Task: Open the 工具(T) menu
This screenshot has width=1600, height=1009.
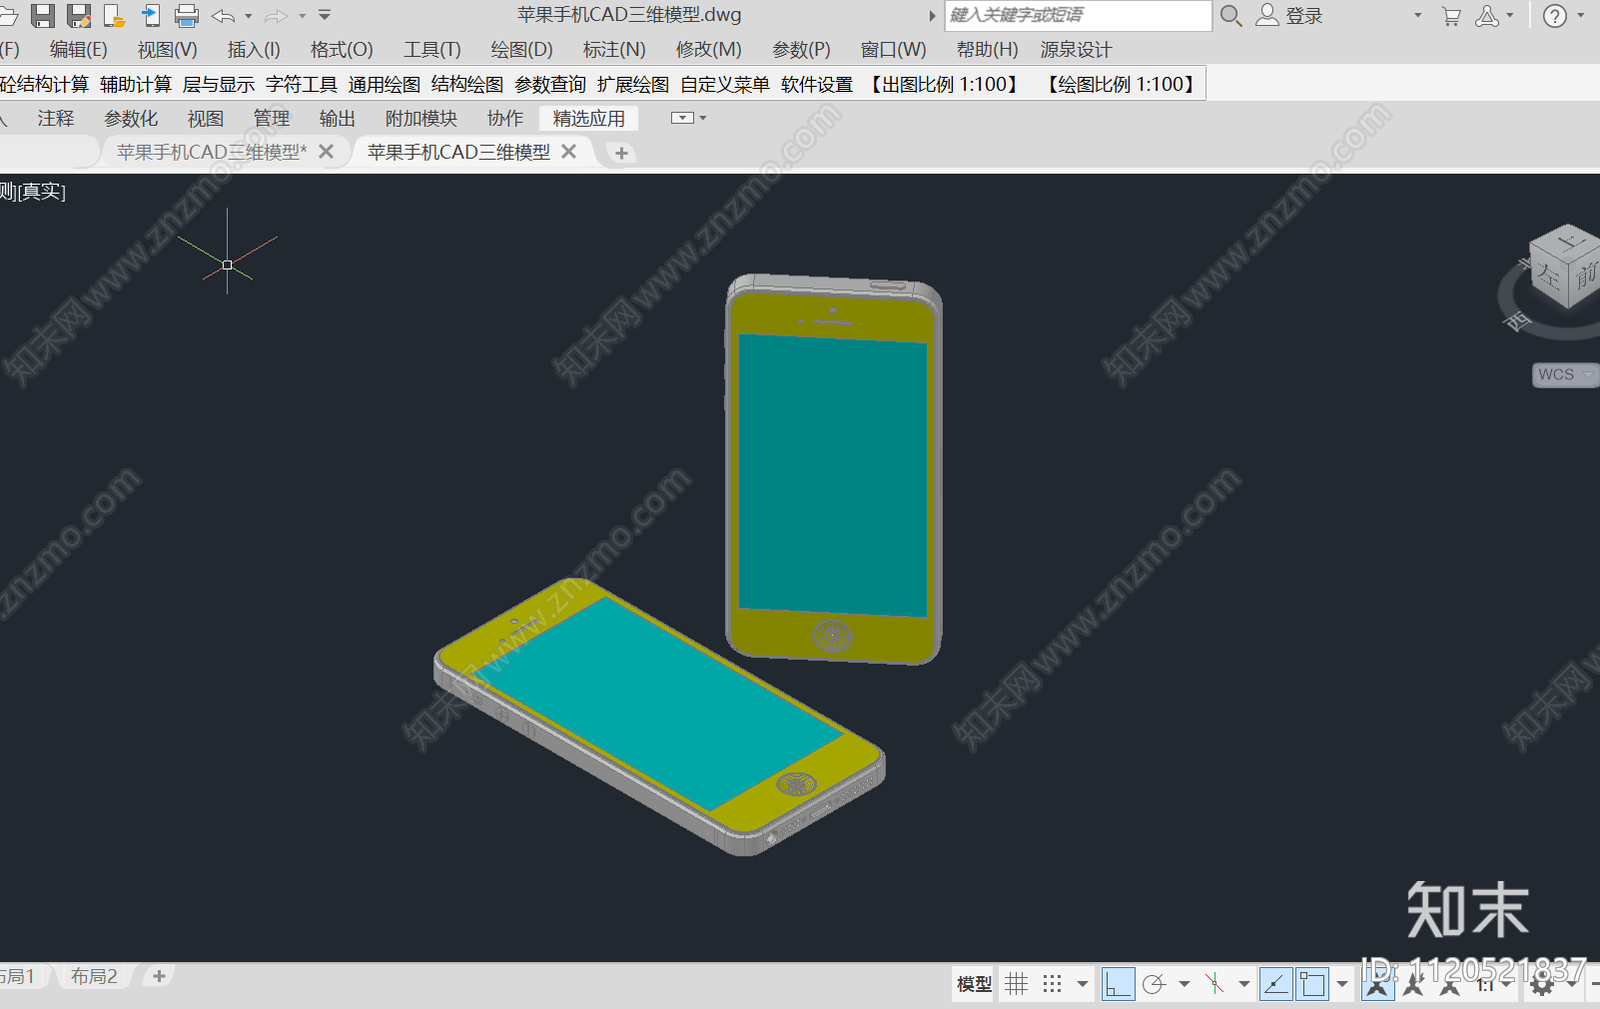Action: [432, 50]
